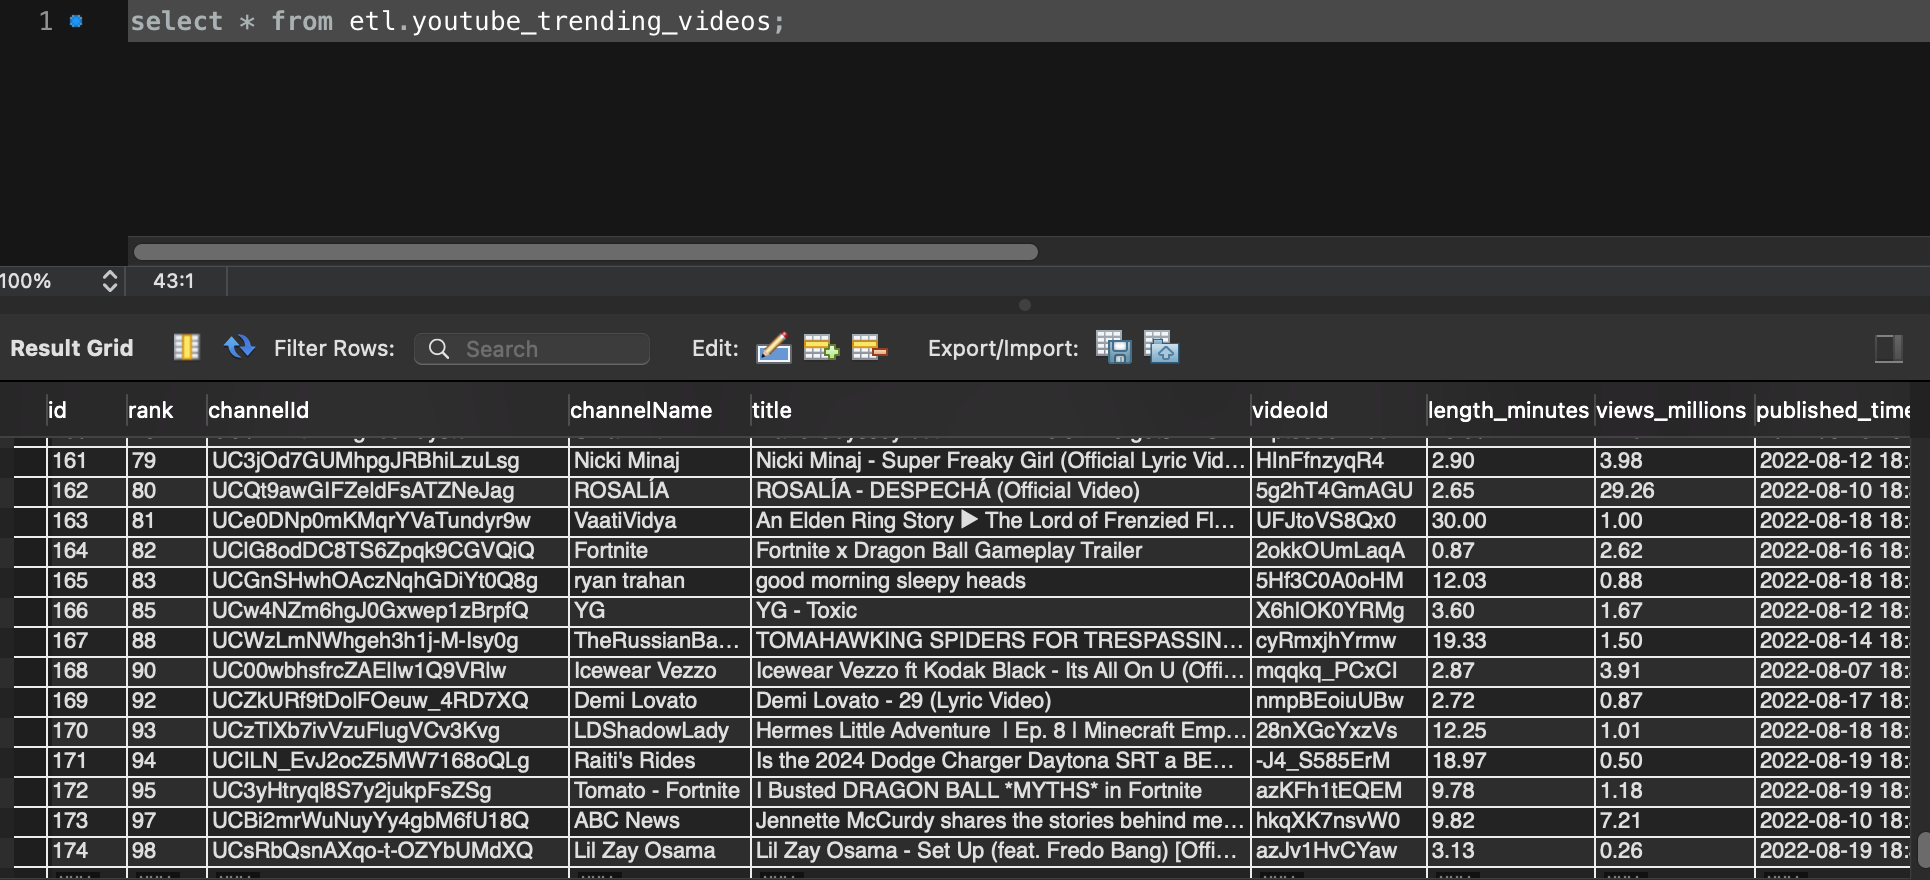Select the Fortnite channelName cell
The height and width of the screenshot is (880, 1930).
point(659,551)
